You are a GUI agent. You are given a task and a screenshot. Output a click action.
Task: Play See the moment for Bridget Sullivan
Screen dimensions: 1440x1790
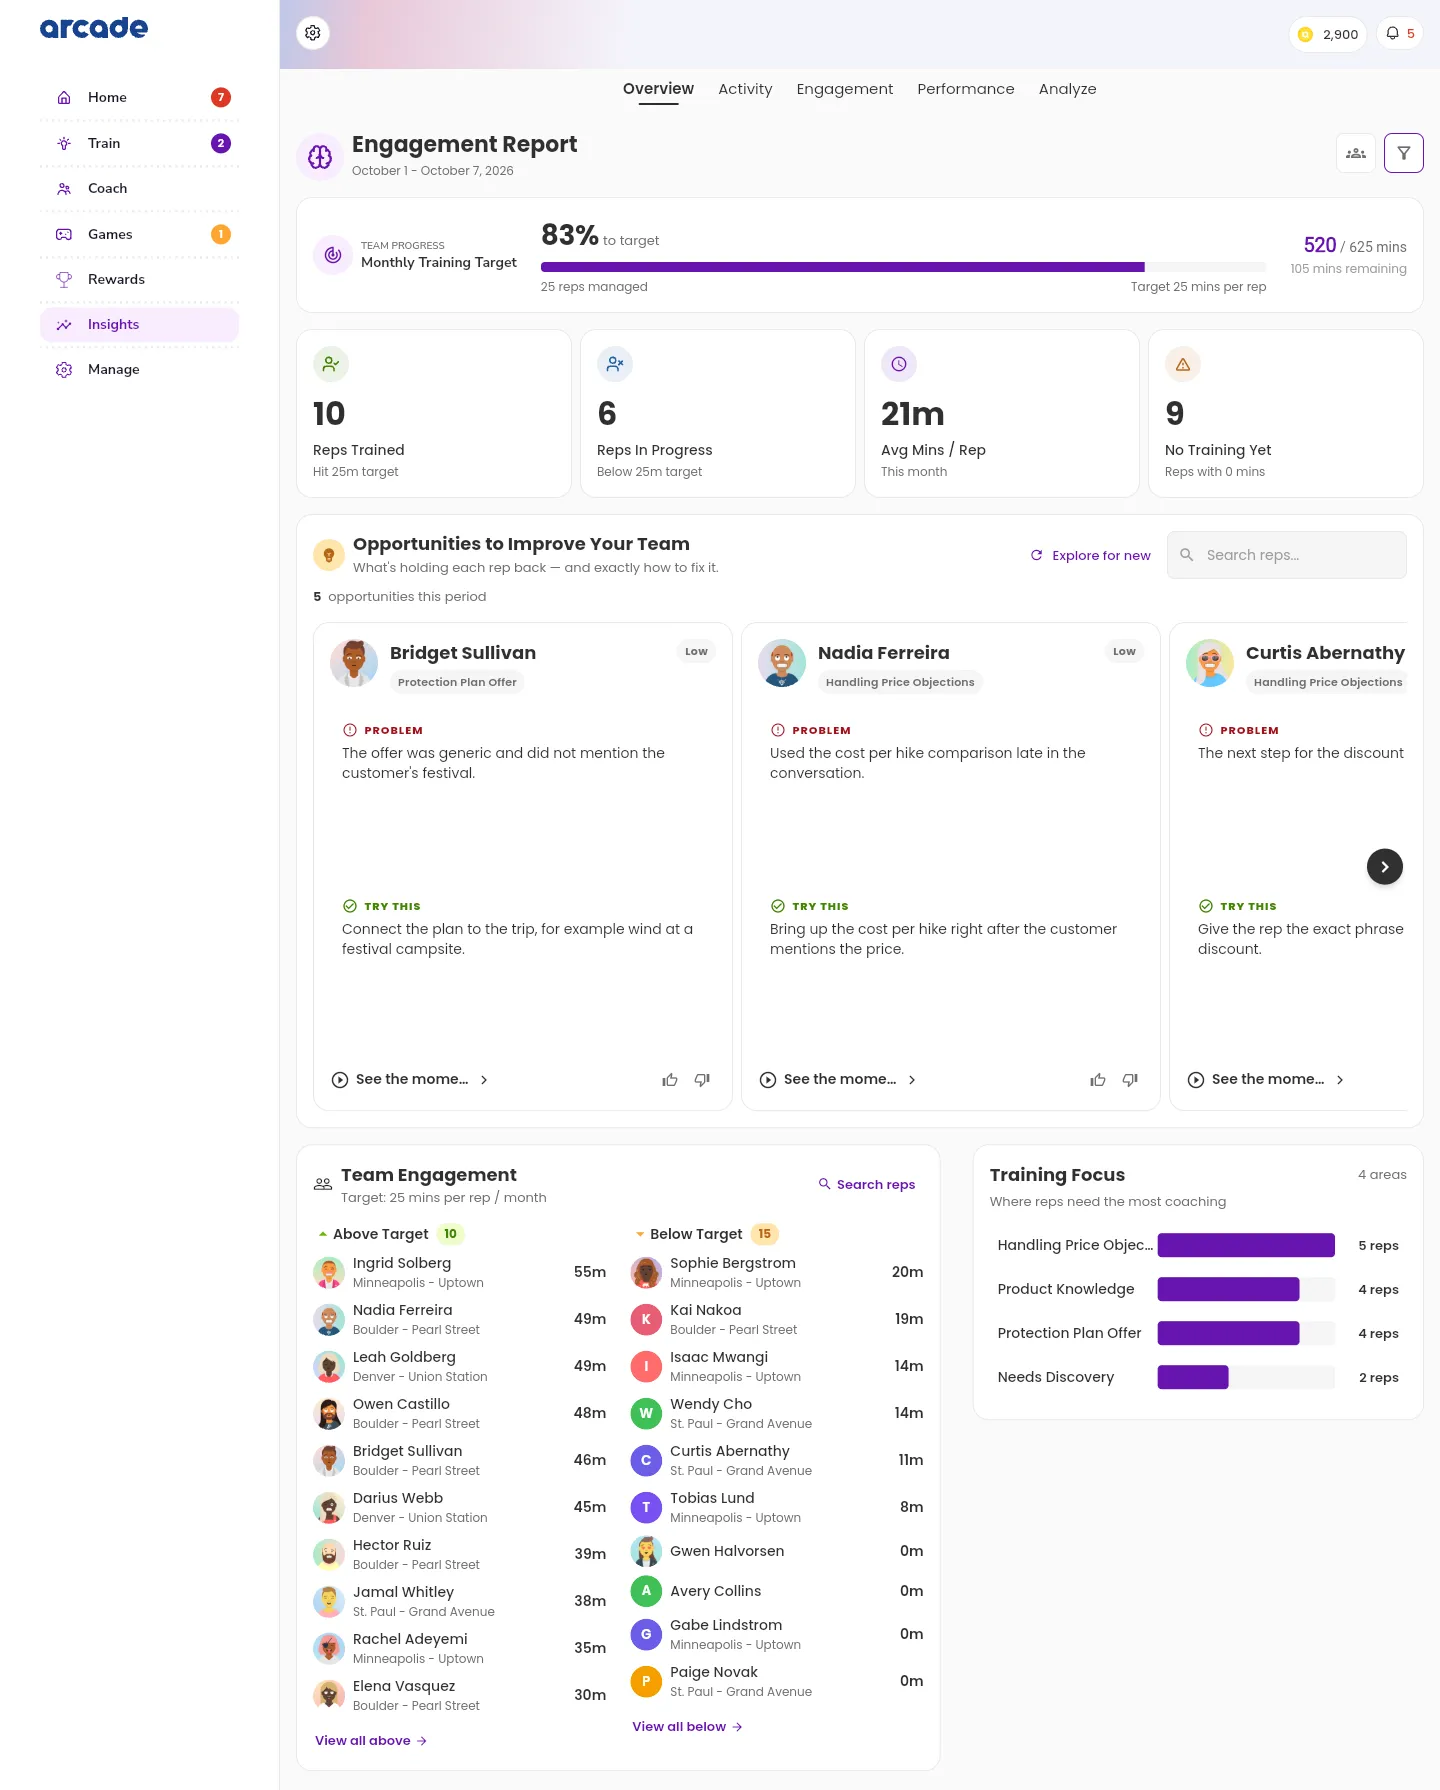click(x=410, y=1080)
